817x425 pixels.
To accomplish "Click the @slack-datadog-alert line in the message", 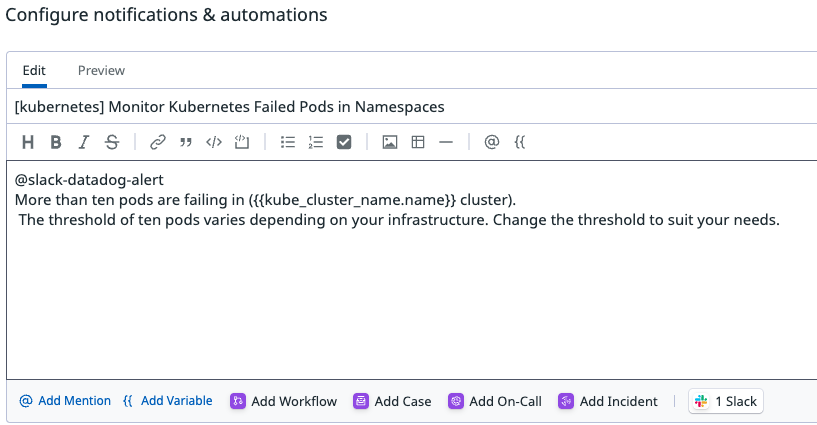I will coord(89,180).
